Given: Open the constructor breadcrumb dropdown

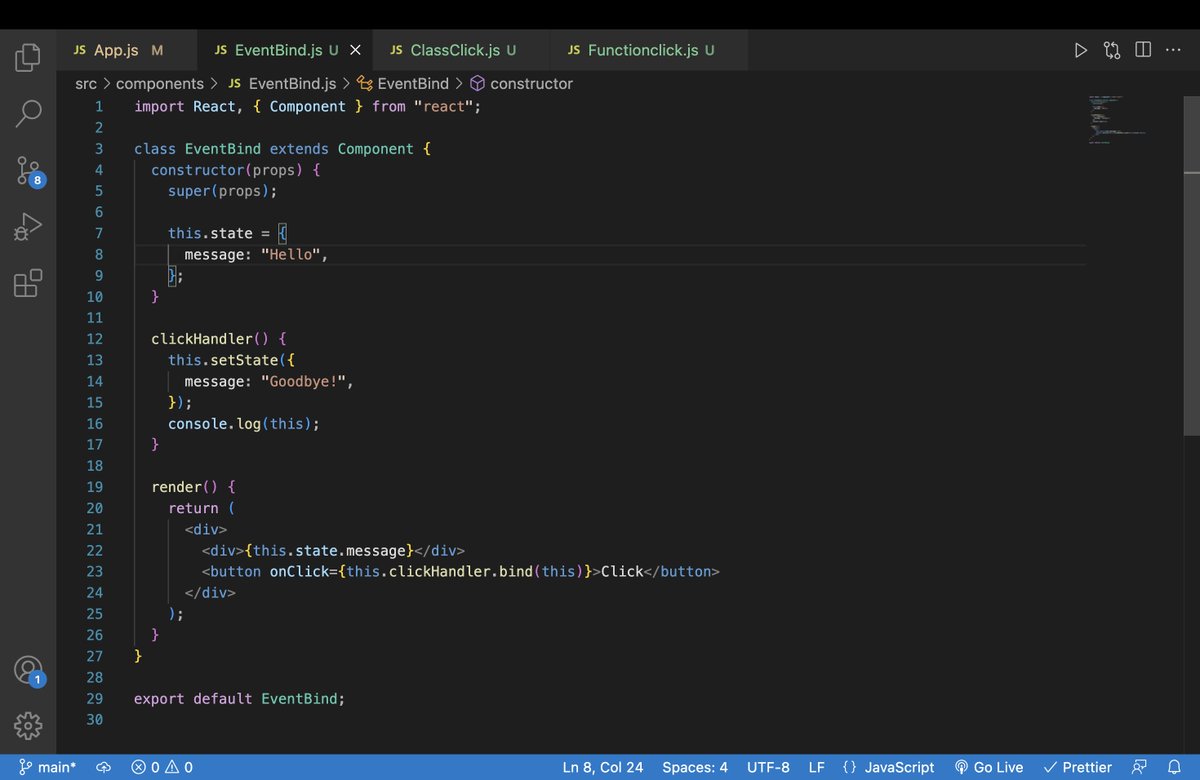Looking at the screenshot, I should (531, 83).
